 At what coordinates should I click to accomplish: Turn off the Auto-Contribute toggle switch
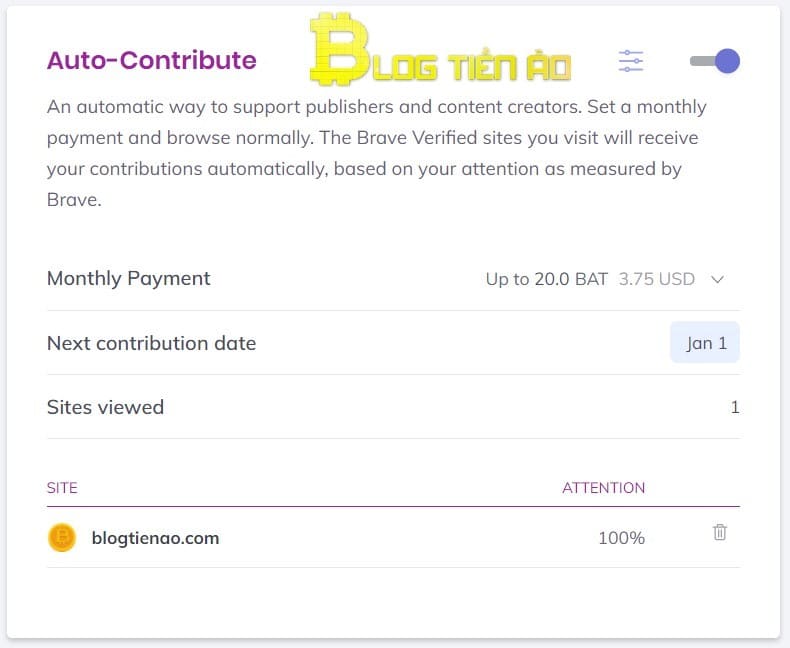715,61
